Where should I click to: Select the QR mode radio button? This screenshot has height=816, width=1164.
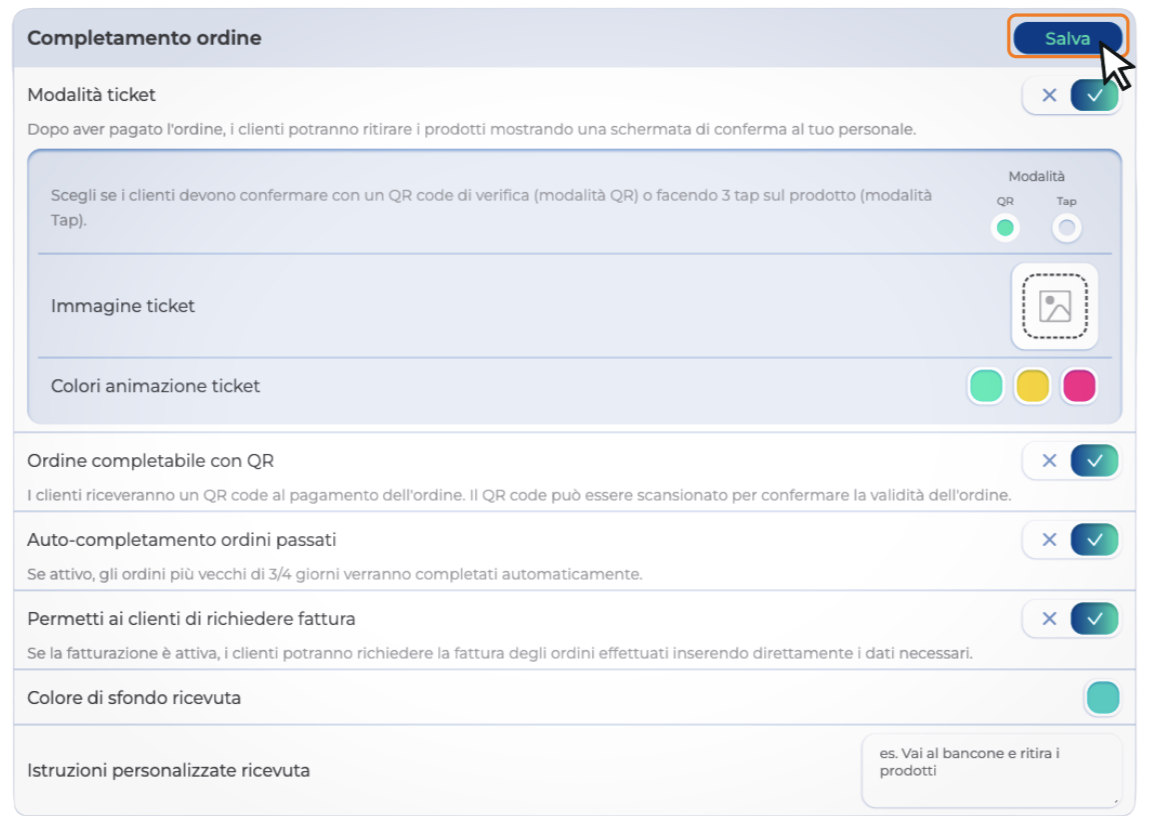pos(1005,228)
